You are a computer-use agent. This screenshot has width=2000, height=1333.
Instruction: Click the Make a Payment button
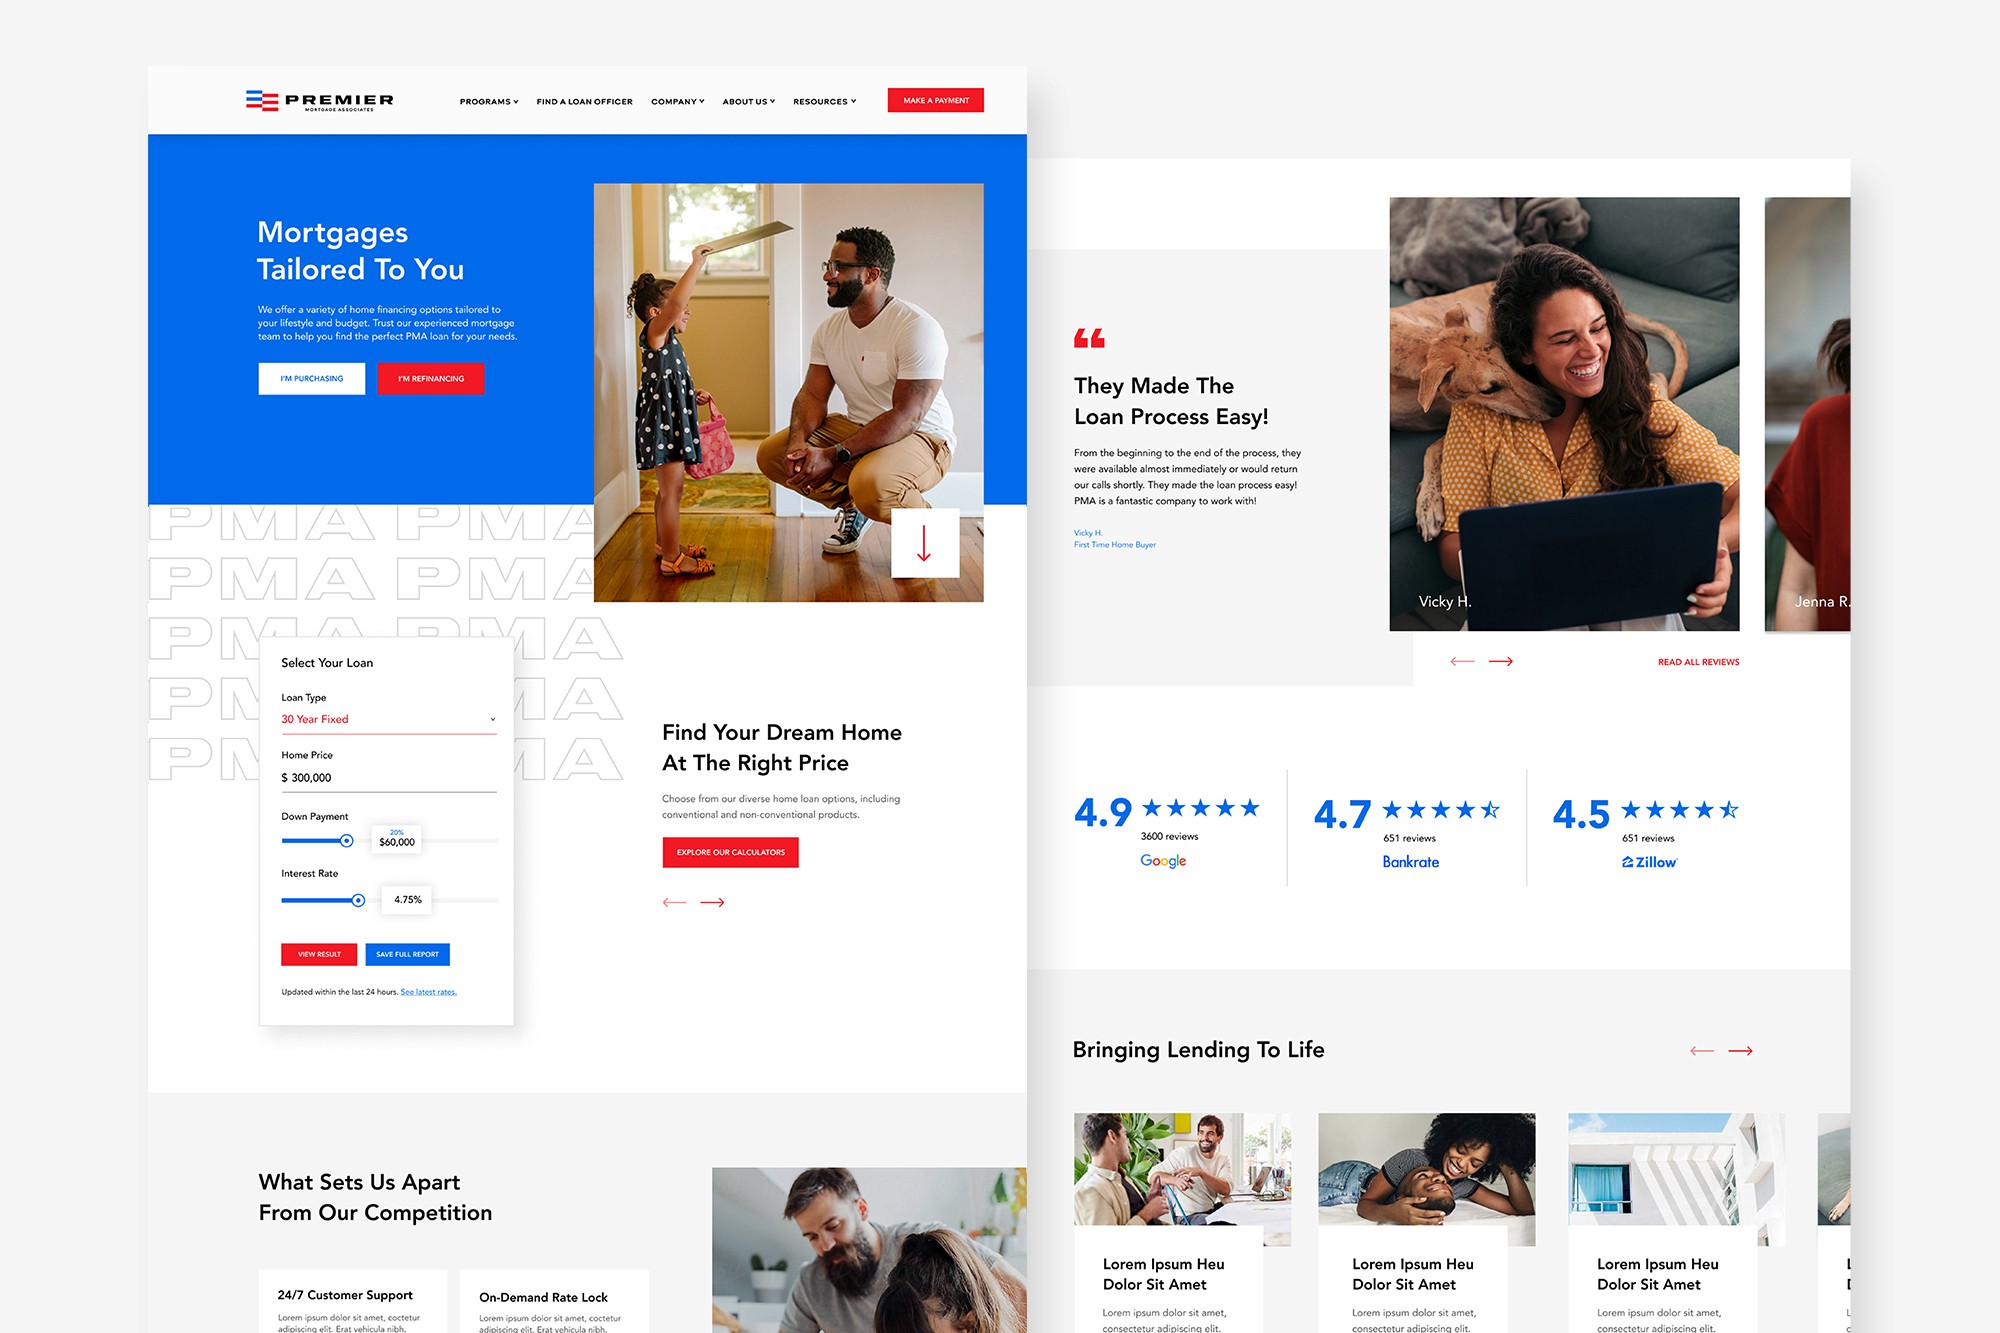(935, 100)
